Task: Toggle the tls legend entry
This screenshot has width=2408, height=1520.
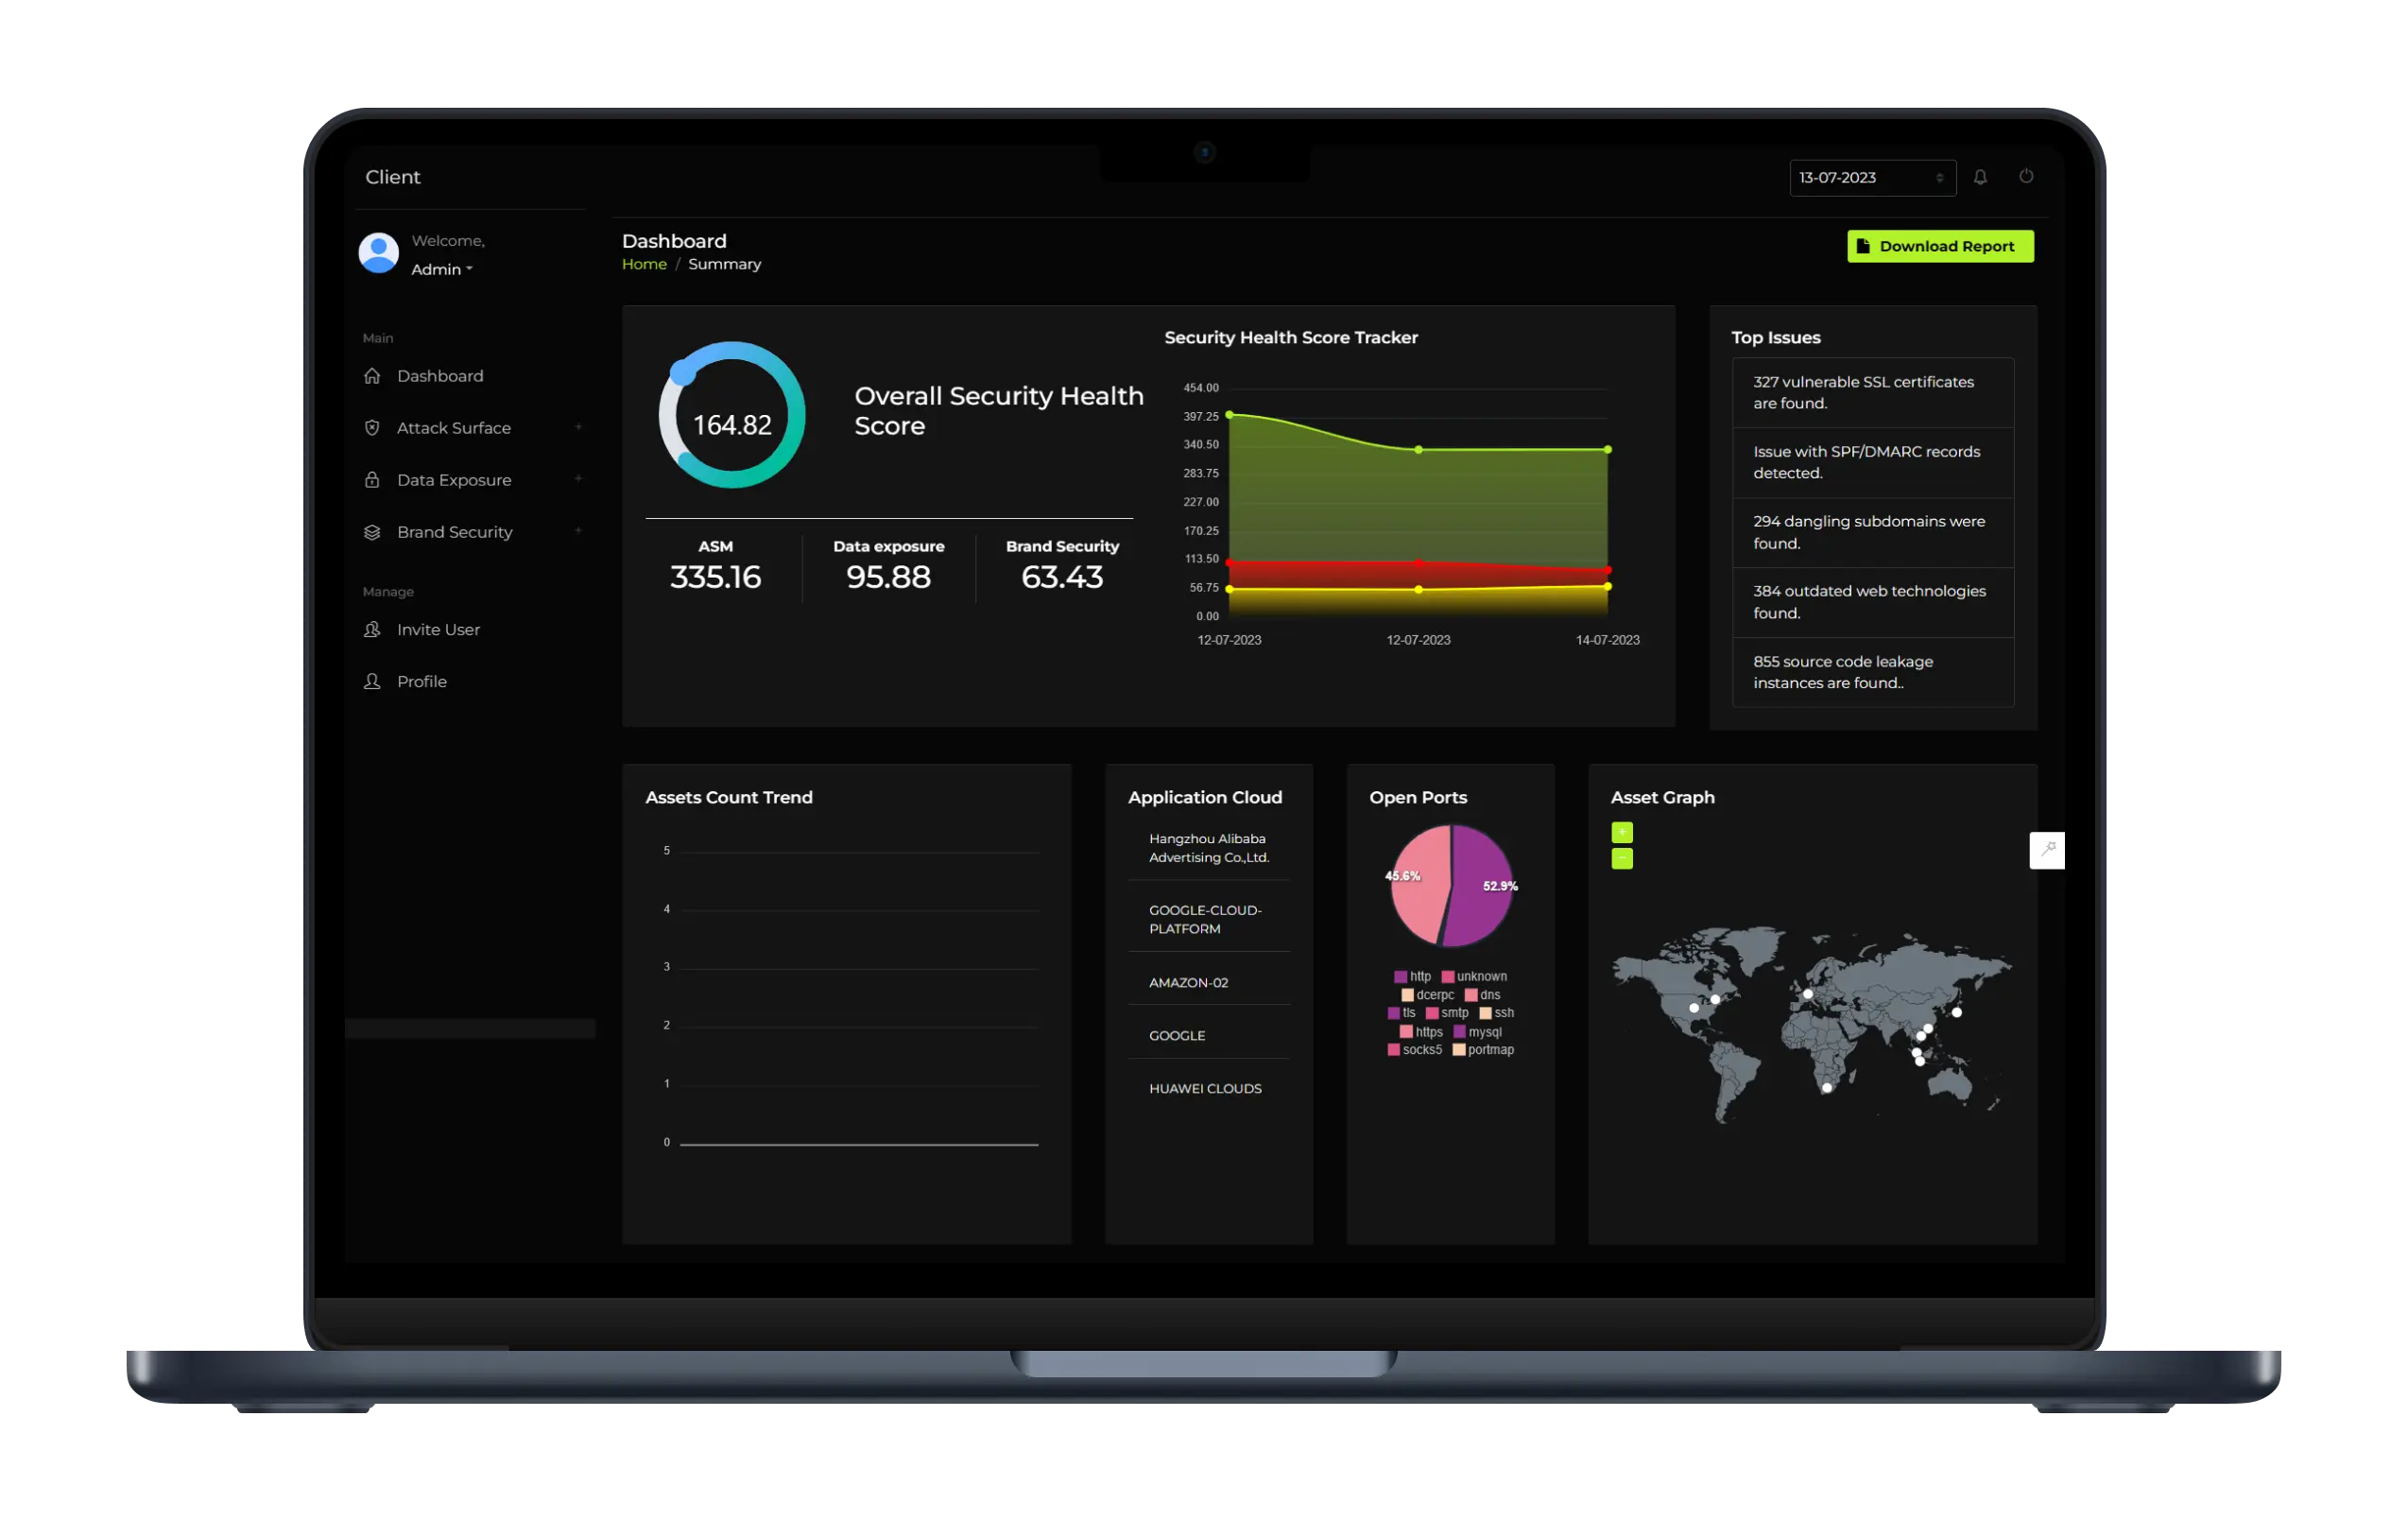Action: [1402, 1013]
